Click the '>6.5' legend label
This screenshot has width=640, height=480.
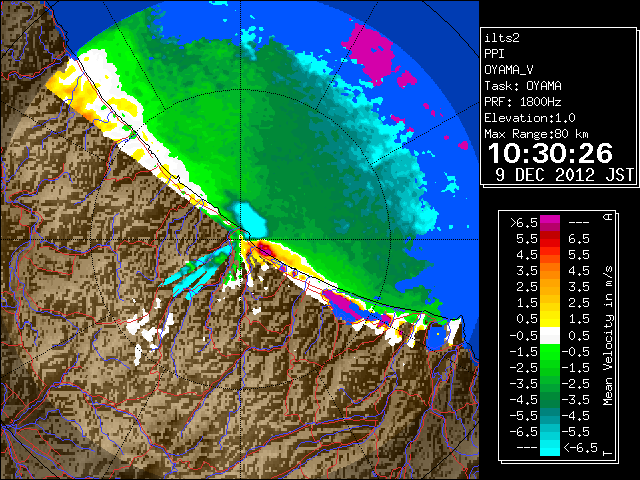coord(524,223)
